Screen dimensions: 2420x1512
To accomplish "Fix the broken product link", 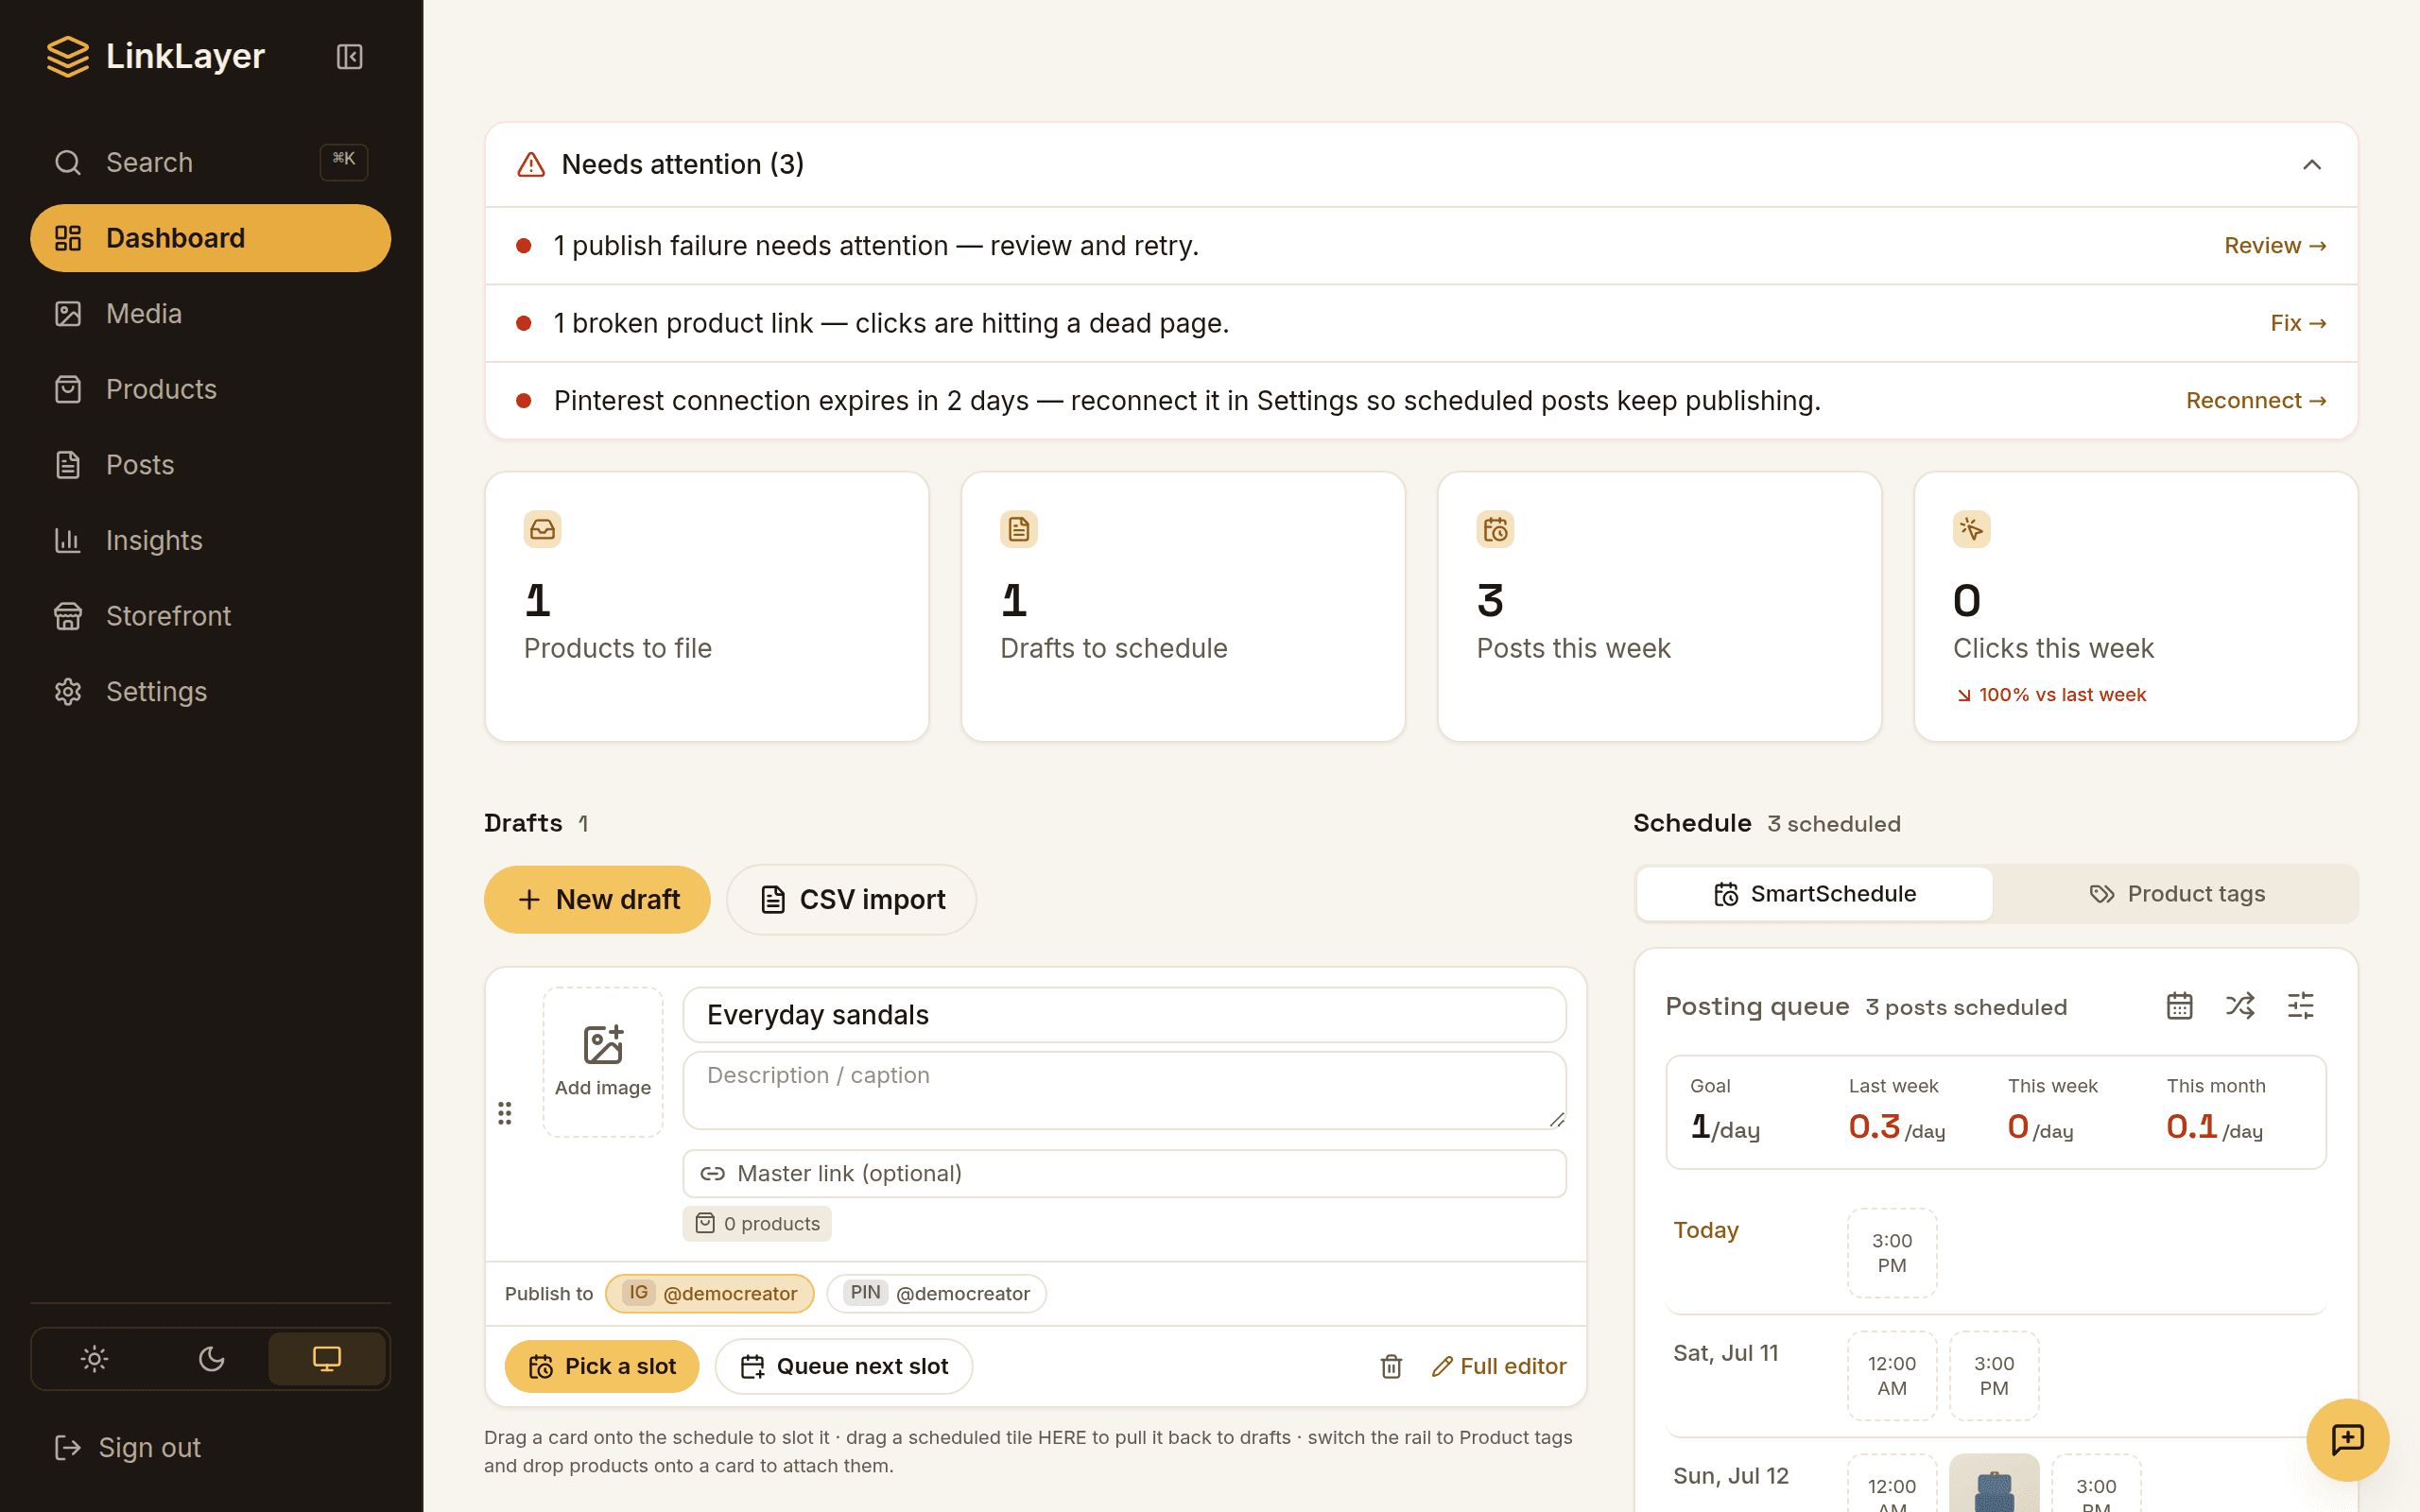I will click(x=2298, y=323).
